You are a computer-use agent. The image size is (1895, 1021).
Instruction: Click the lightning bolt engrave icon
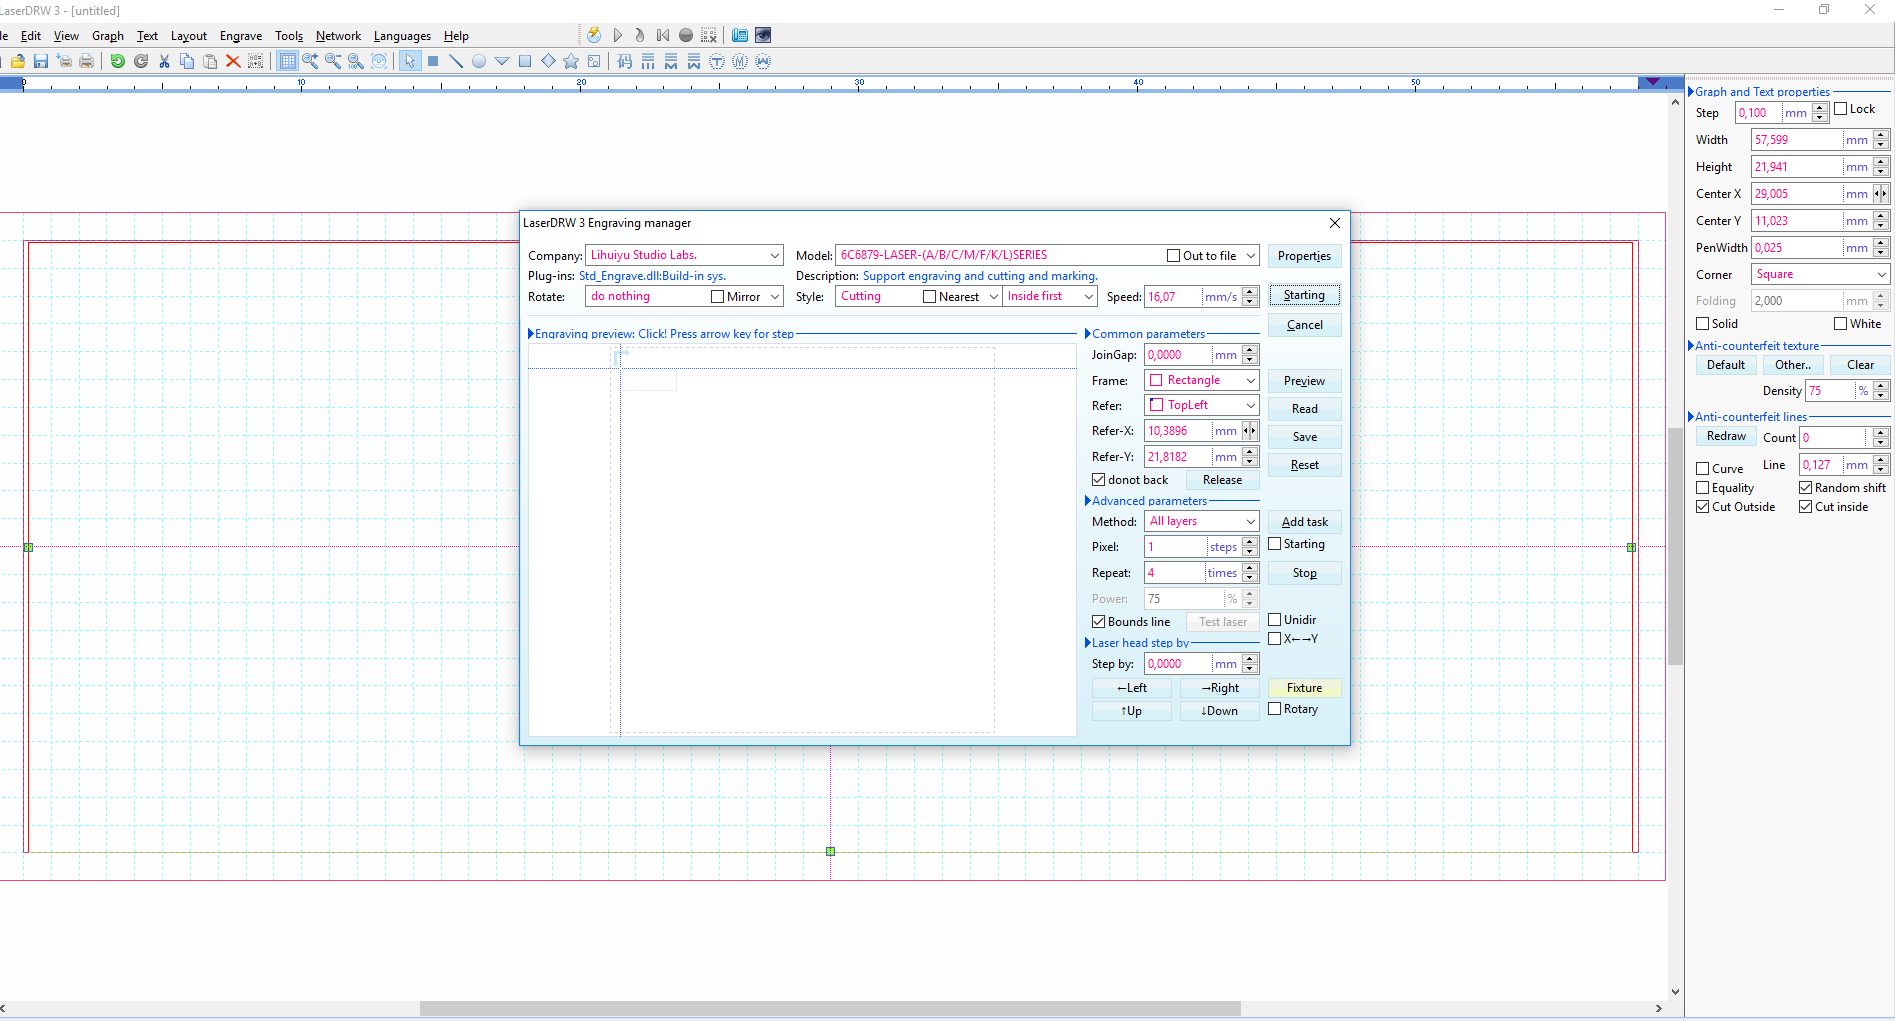tap(594, 35)
